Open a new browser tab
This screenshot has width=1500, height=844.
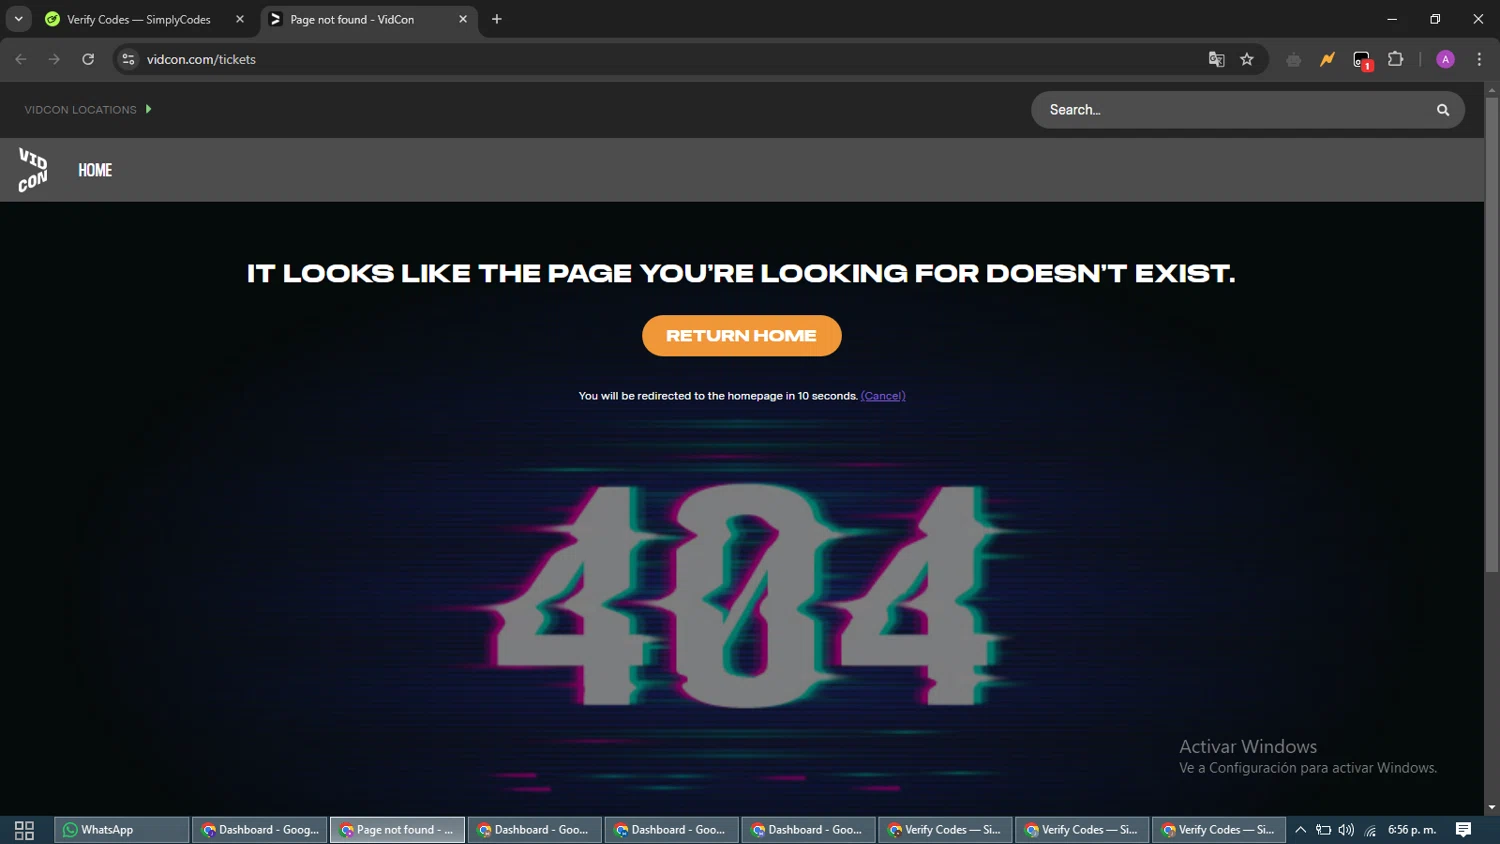click(497, 19)
